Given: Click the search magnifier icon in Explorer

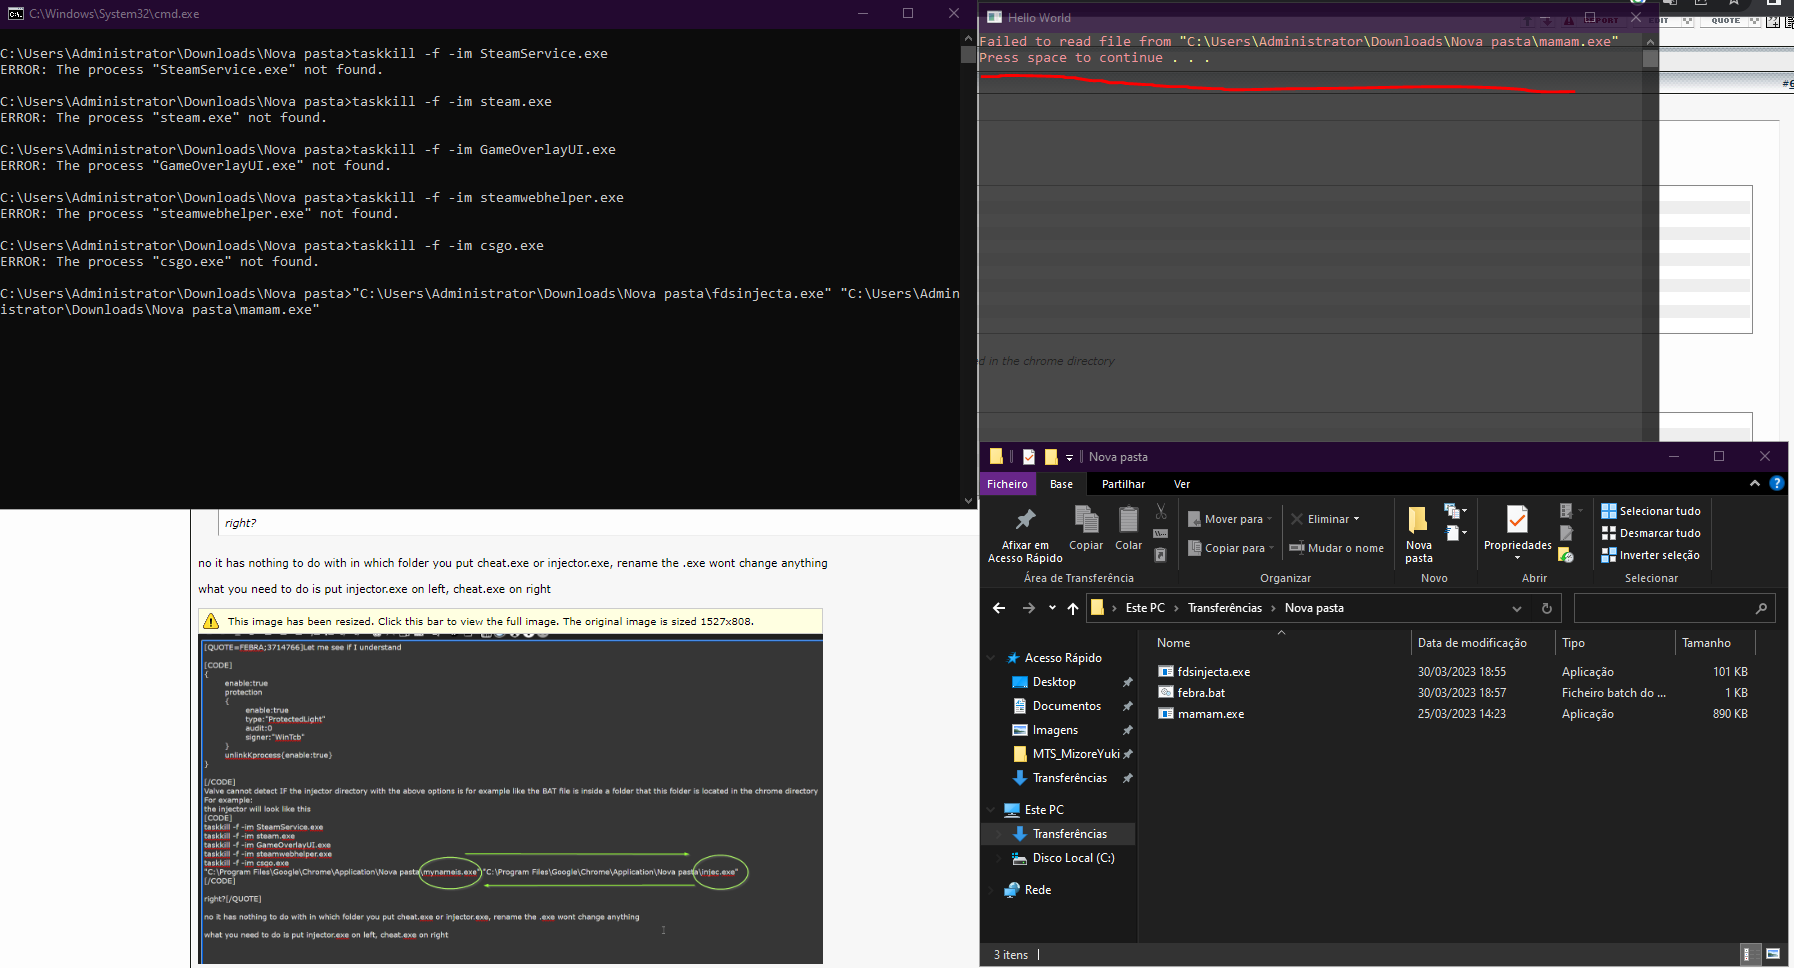Looking at the screenshot, I should 1761,608.
